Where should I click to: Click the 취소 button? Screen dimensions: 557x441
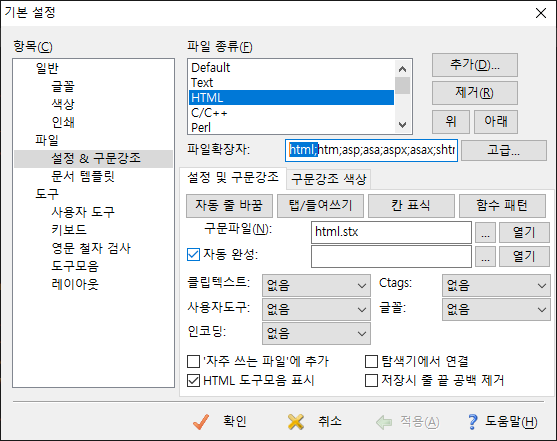click(x=315, y=422)
